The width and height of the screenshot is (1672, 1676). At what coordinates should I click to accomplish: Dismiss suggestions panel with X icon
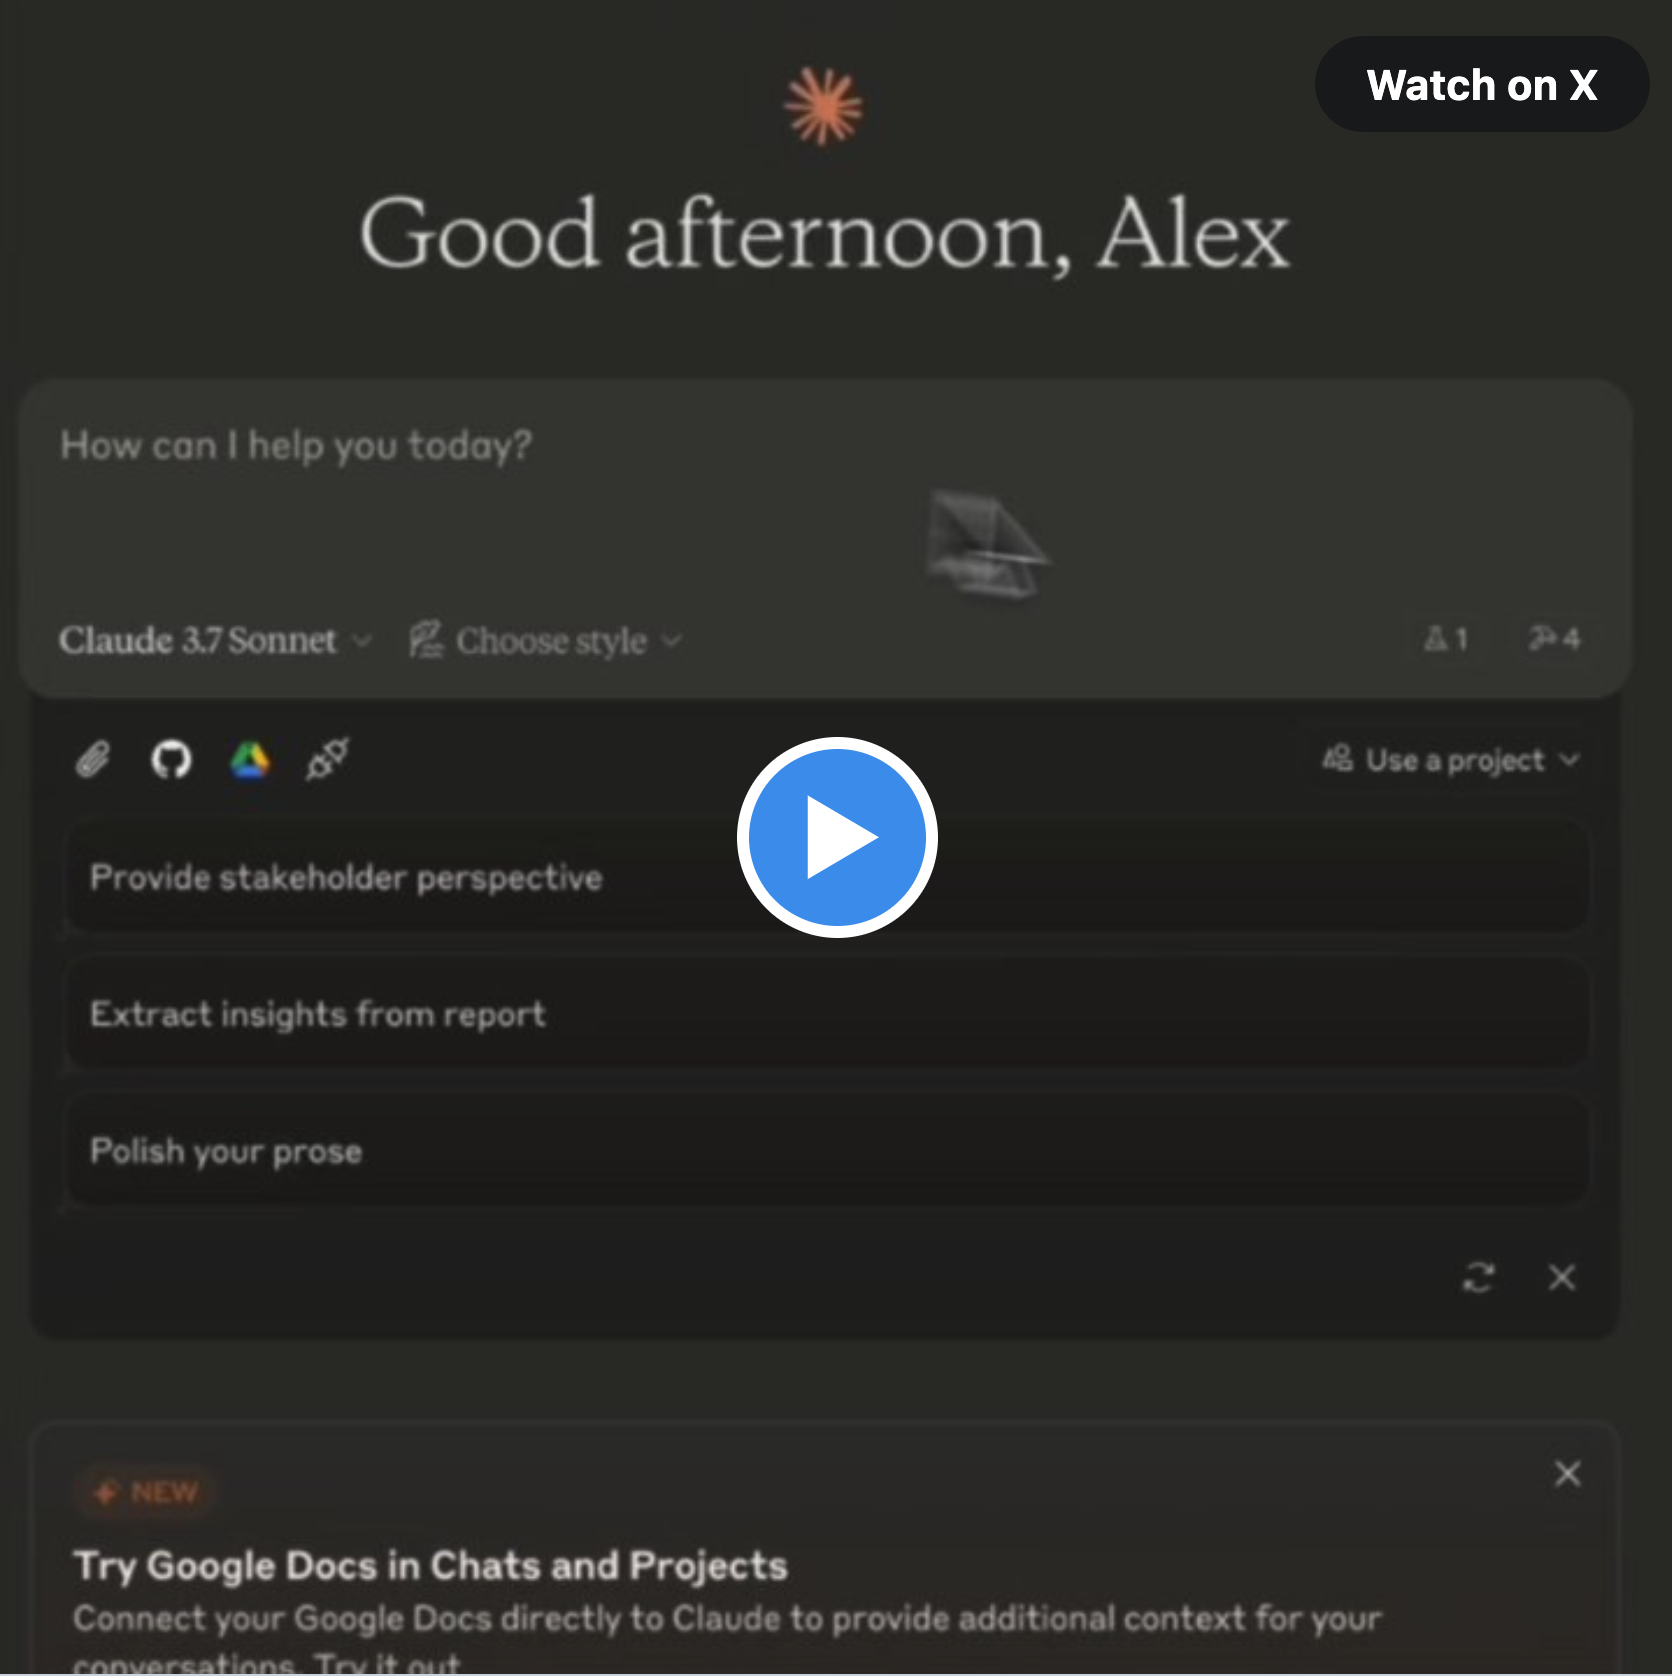point(1562,1277)
